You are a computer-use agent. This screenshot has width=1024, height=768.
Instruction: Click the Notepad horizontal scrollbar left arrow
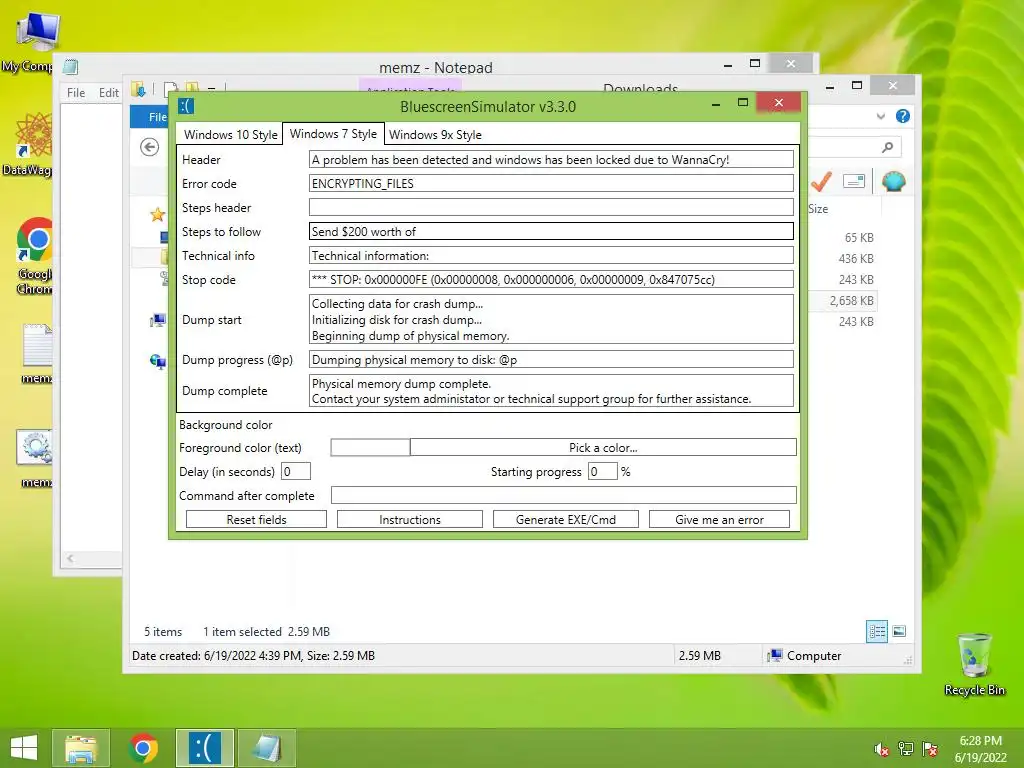point(70,558)
